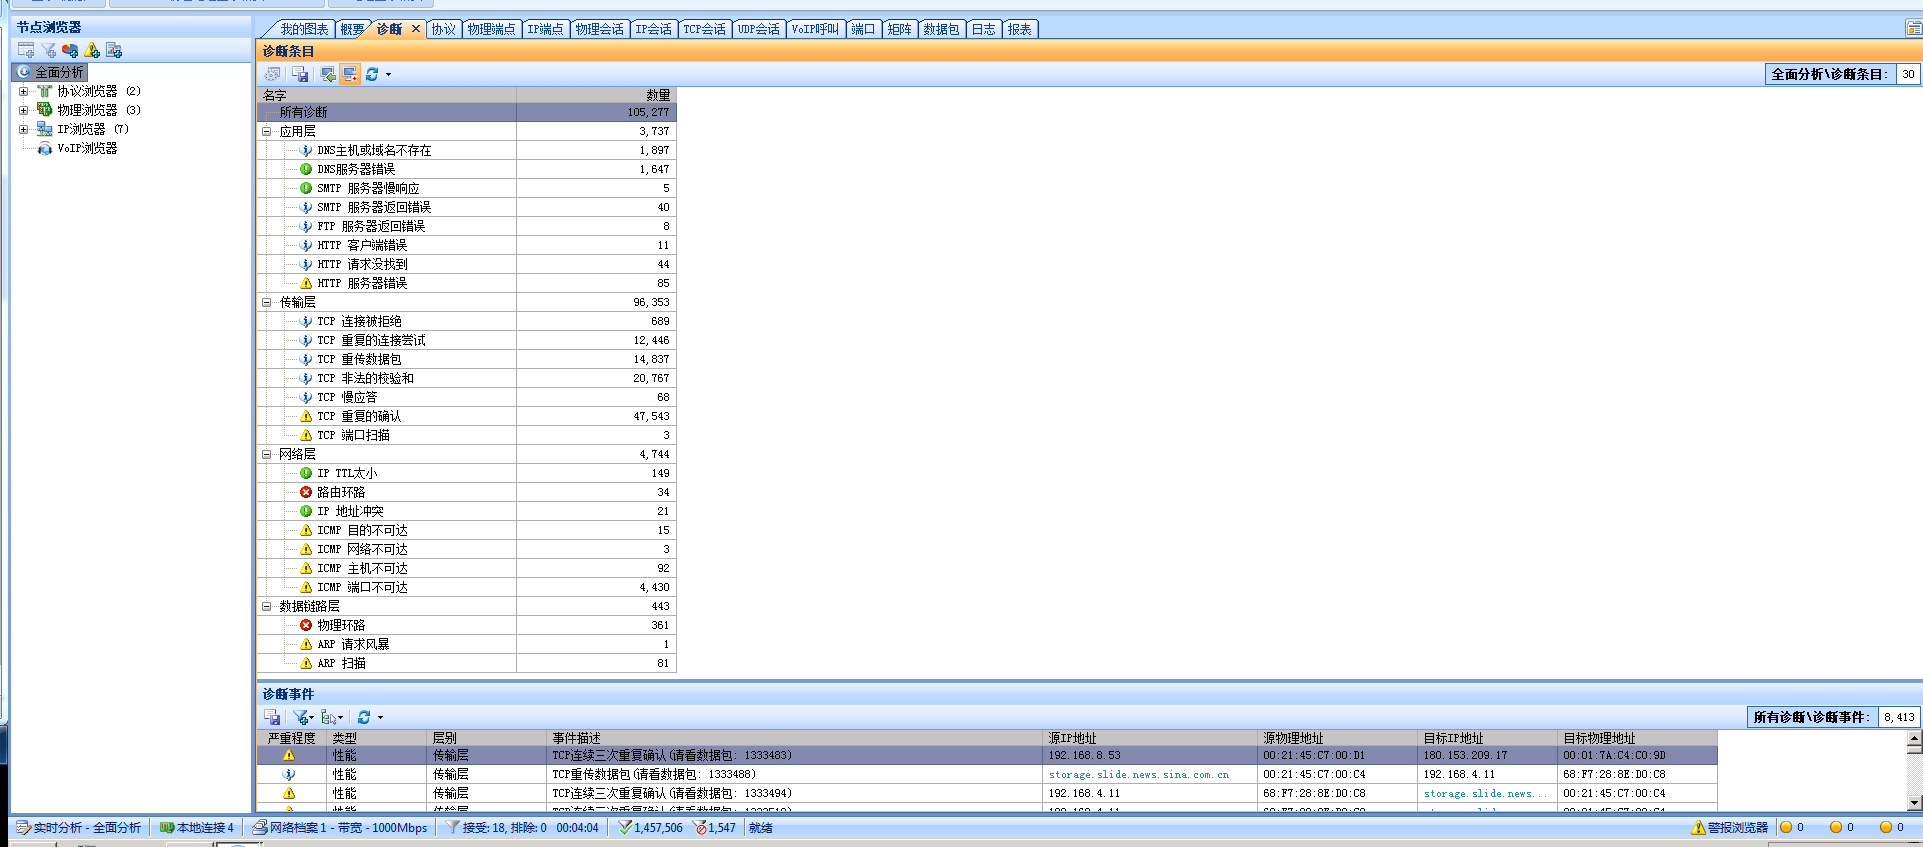Open refresh dropdown arrow in diagnosis events toolbar
The height and width of the screenshot is (847, 1923).
click(380, 717)
